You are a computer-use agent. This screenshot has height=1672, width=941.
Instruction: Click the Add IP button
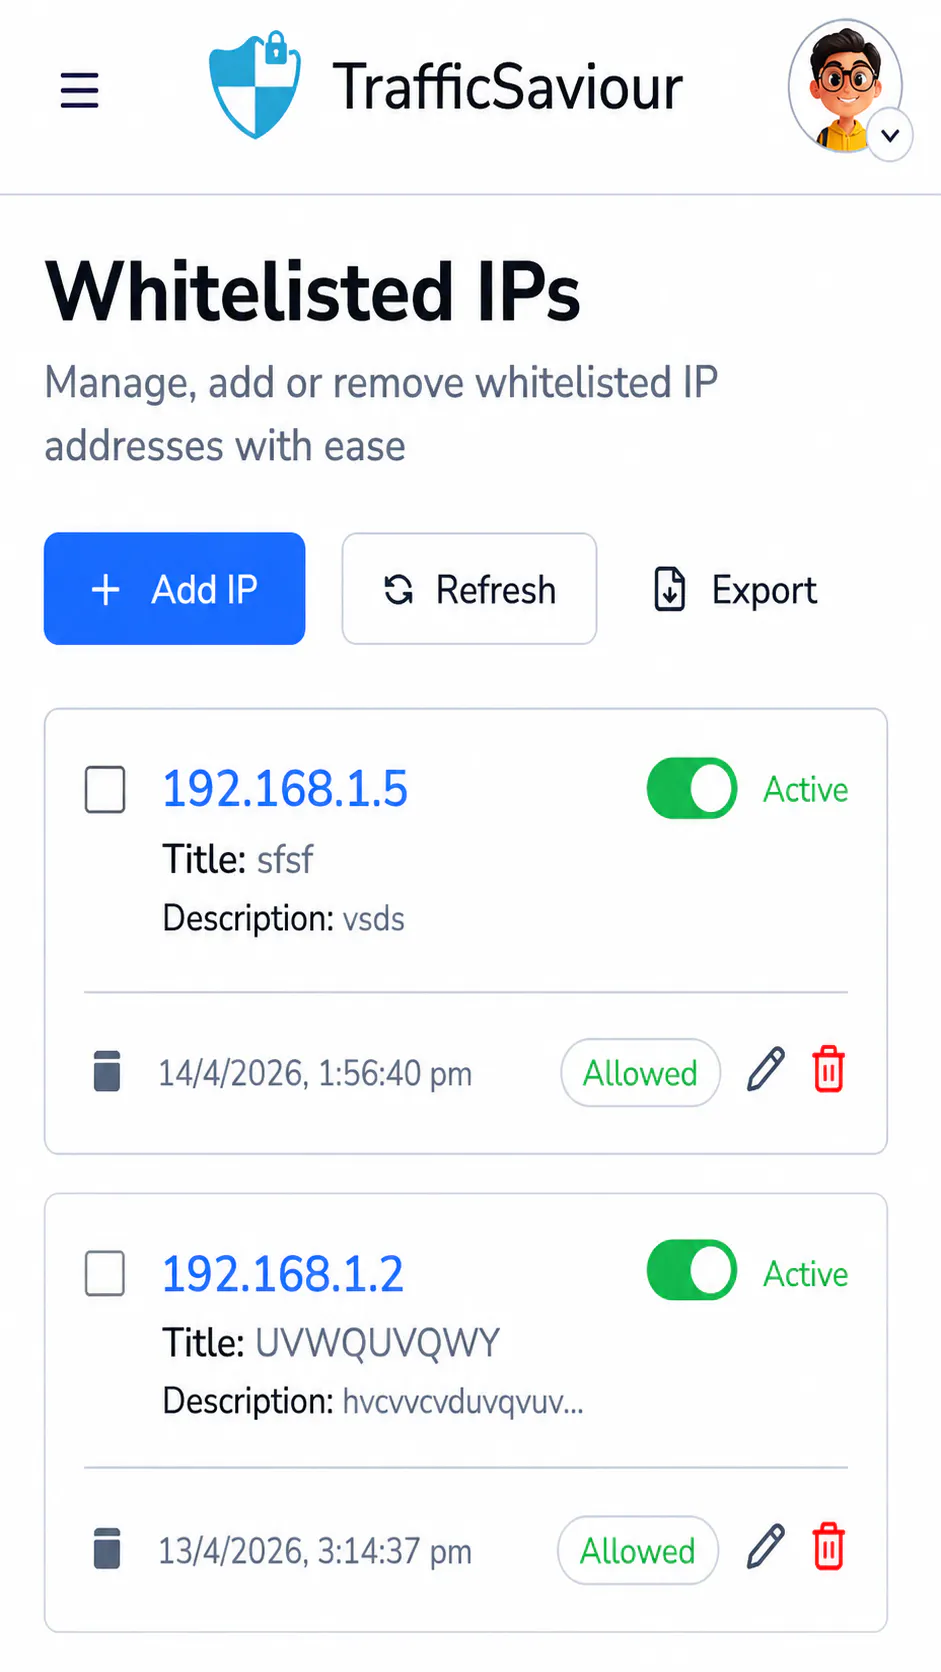point(174,589)
